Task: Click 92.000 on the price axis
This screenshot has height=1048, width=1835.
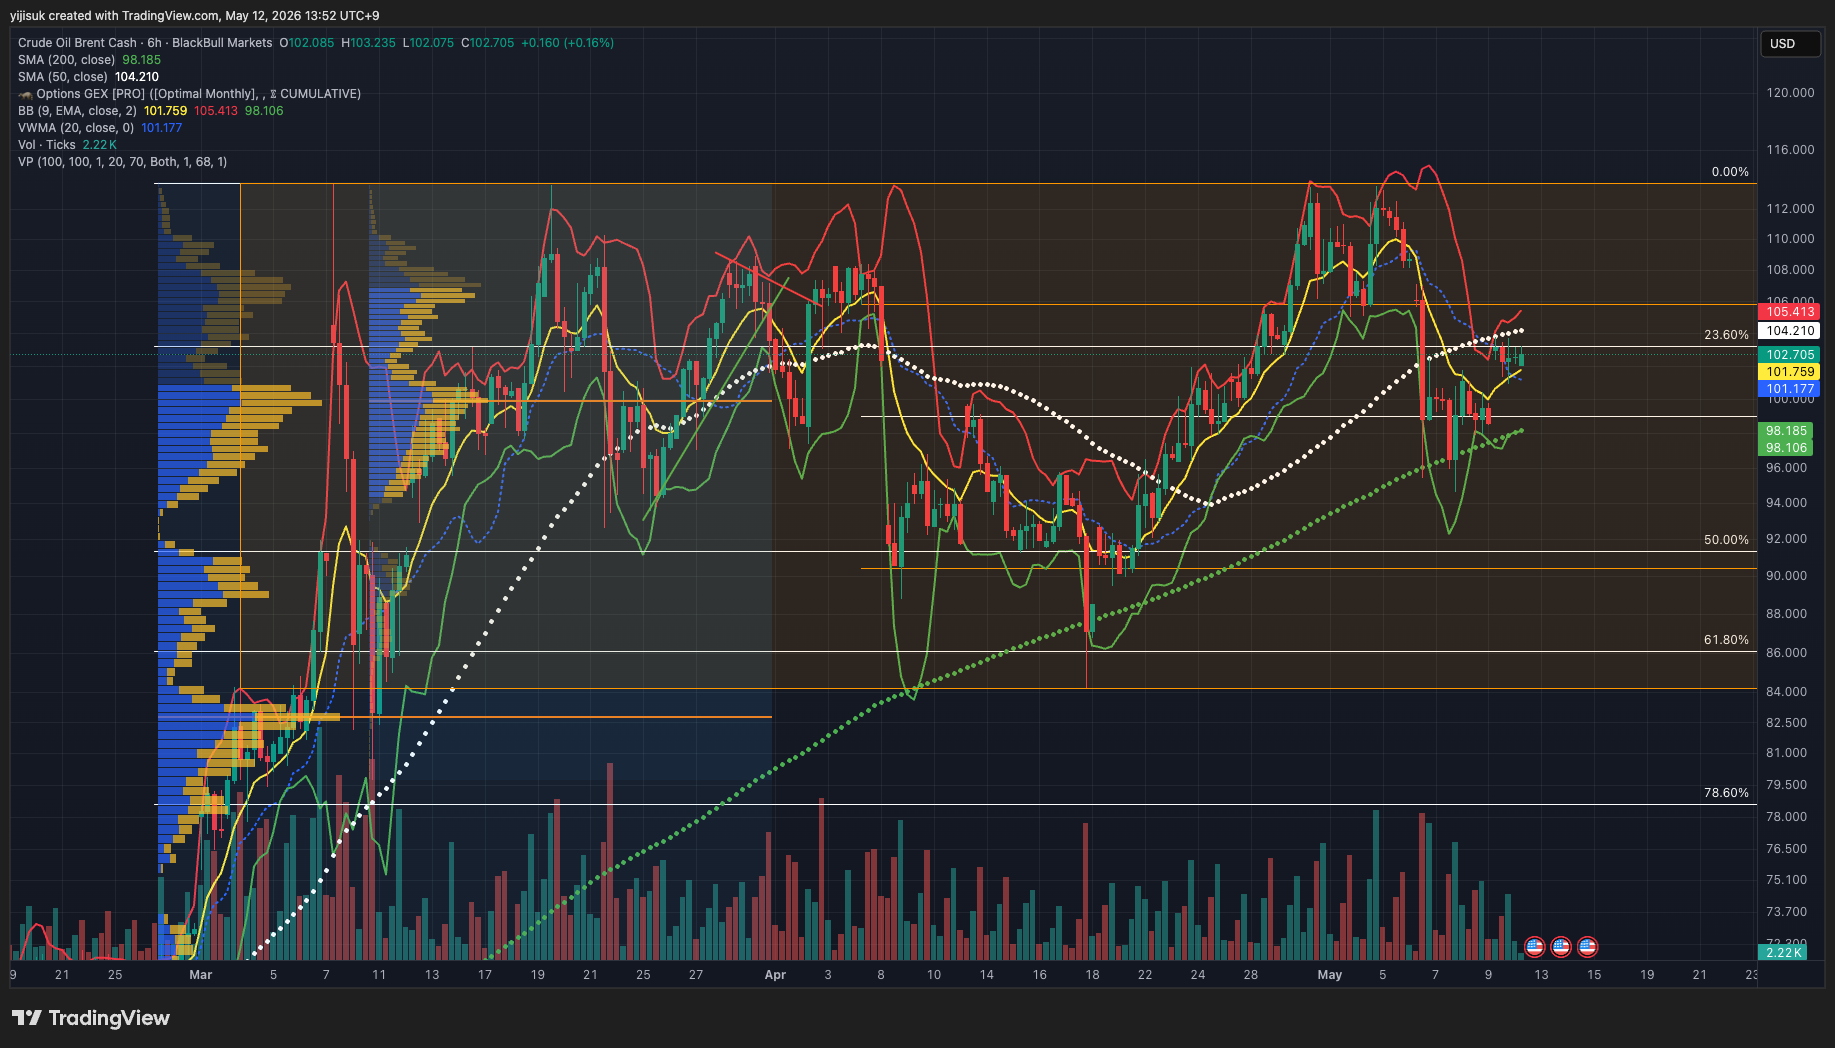Action: [x=1787, y=539]
